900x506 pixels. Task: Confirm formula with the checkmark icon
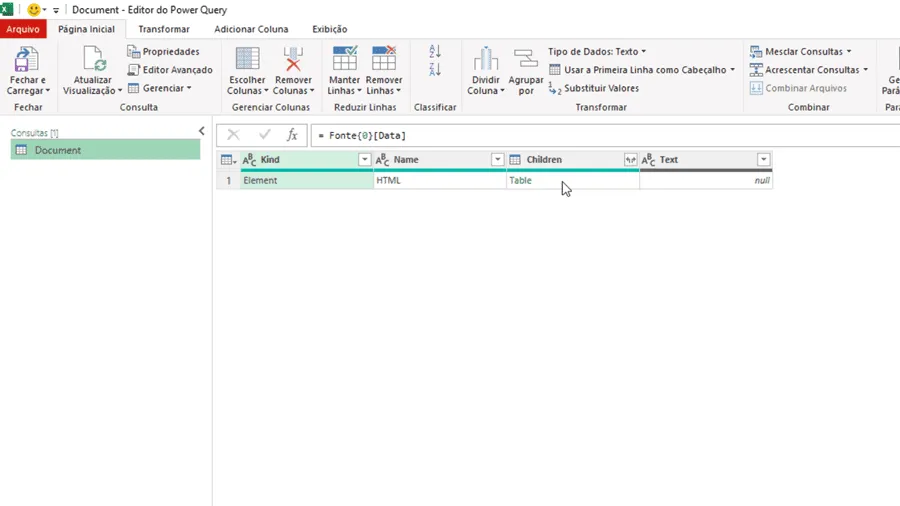265,135
